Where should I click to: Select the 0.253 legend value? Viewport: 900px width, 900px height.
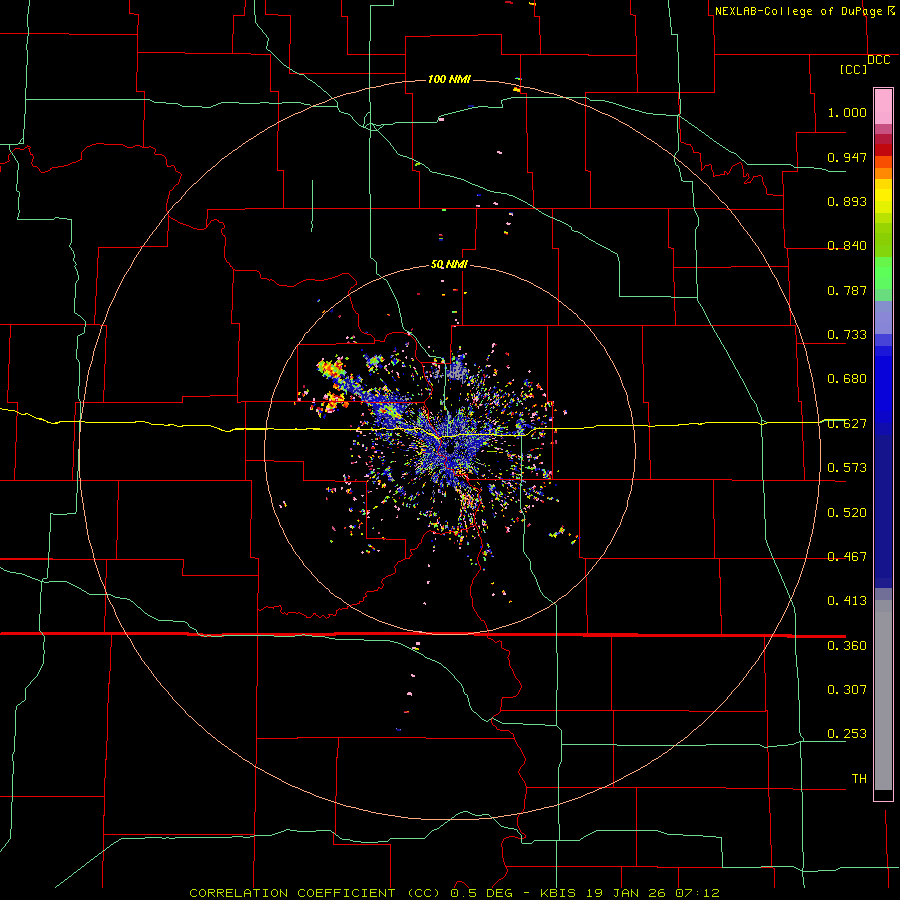point(847,734)
